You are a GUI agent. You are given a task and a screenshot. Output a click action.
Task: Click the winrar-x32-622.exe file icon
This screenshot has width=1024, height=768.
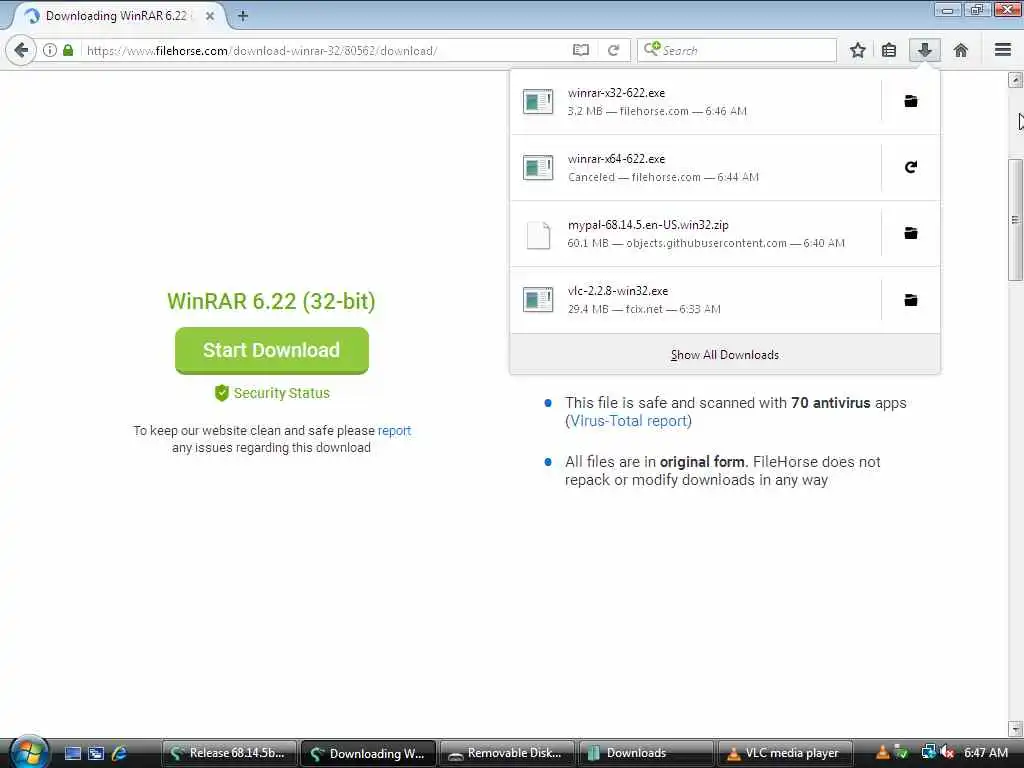538,101
